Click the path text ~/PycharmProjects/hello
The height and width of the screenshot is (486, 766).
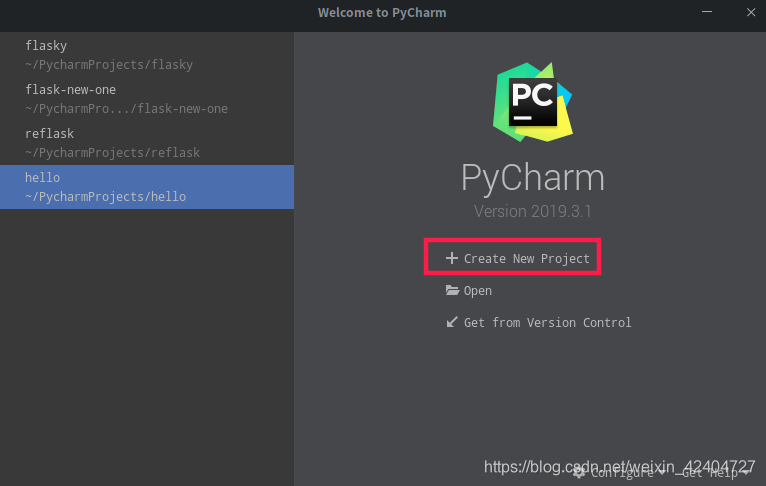point(106,196)
